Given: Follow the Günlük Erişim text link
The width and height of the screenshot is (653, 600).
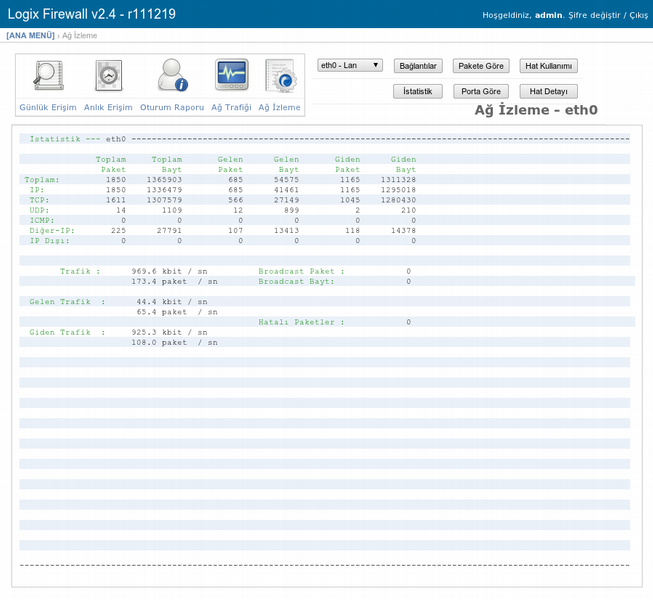Looking at the screenshot, I should [48, 107].
